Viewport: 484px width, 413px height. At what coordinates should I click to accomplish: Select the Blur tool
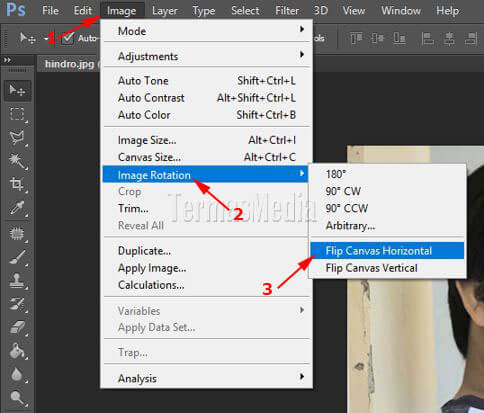[17, 374]
